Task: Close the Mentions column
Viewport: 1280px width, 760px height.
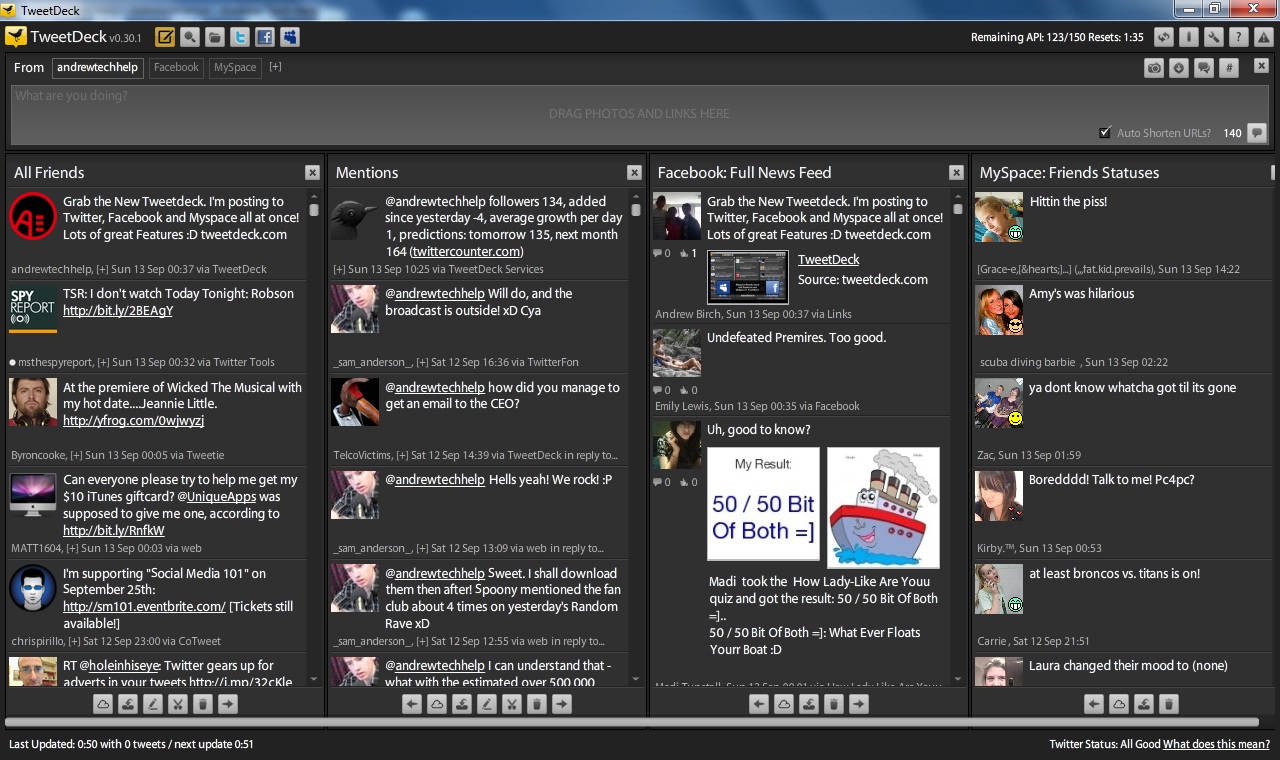Action: (x=634, y=173)
